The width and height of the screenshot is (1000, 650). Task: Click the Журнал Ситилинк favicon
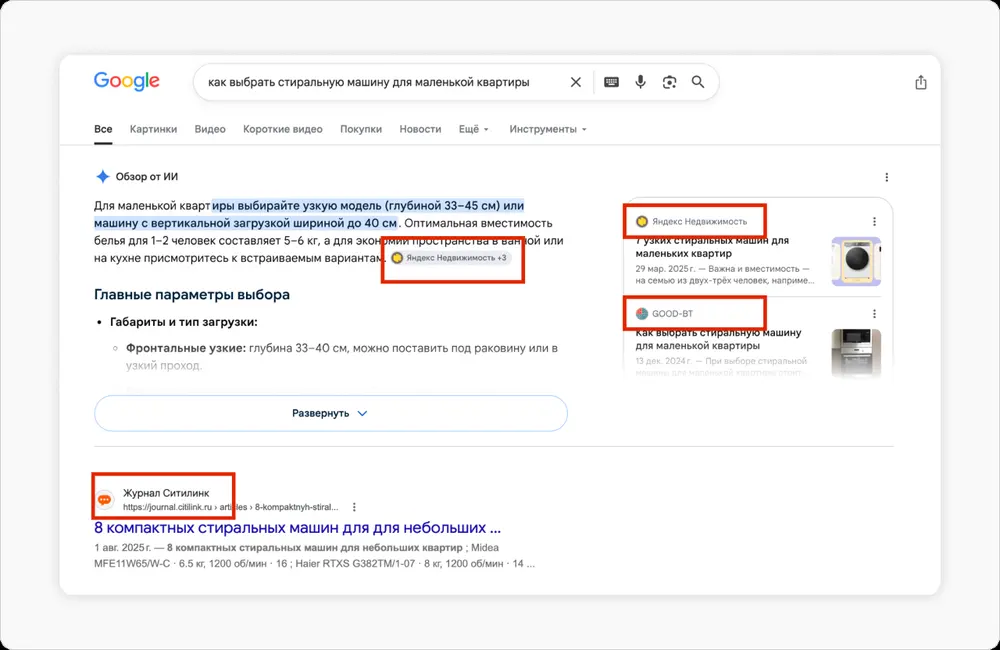pyautogui.click(x=105, y=499)
